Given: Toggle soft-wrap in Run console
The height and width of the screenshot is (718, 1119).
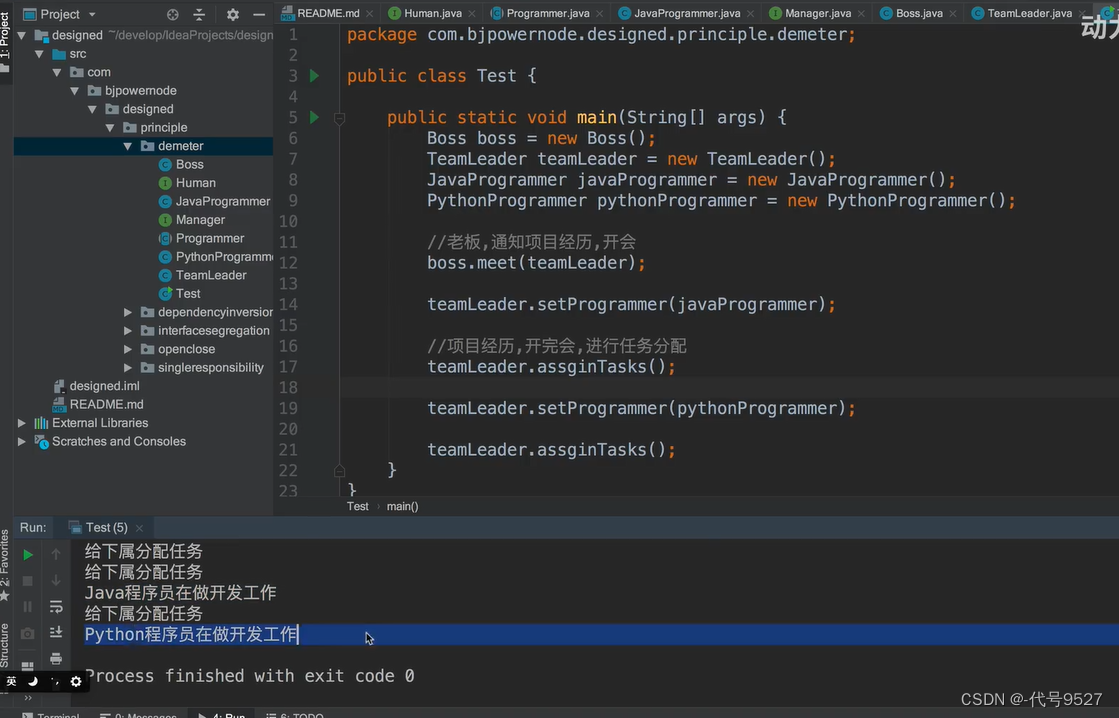Looking at the screenshot, I should (x=56, y=607).
